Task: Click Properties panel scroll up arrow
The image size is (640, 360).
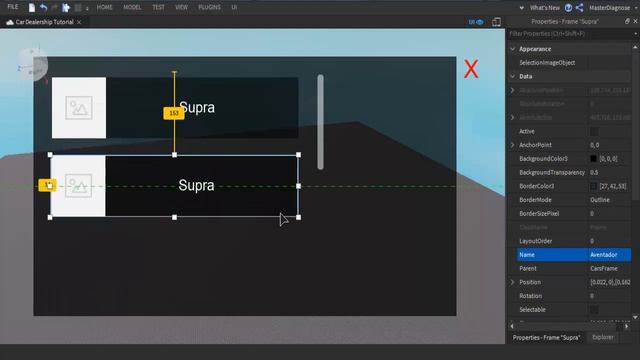Action: (636, 48)
